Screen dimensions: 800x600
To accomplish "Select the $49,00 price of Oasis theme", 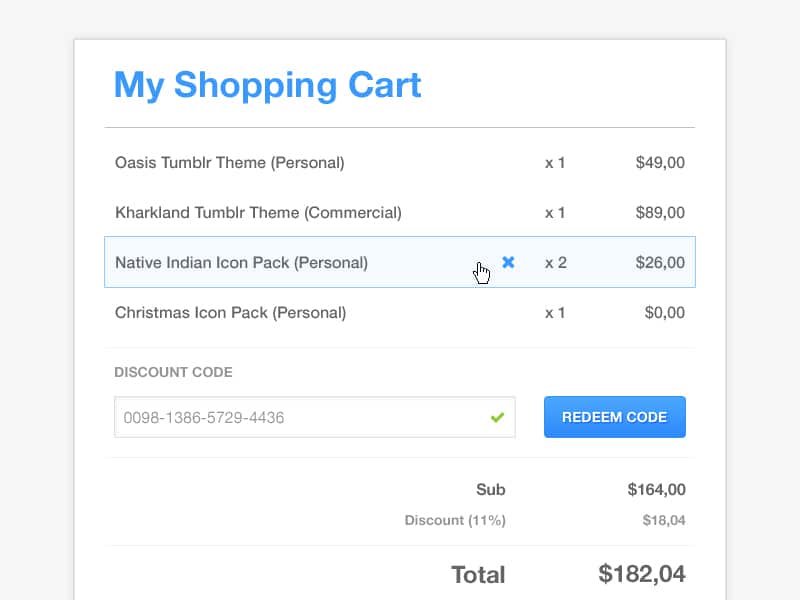I will point(661,162).
